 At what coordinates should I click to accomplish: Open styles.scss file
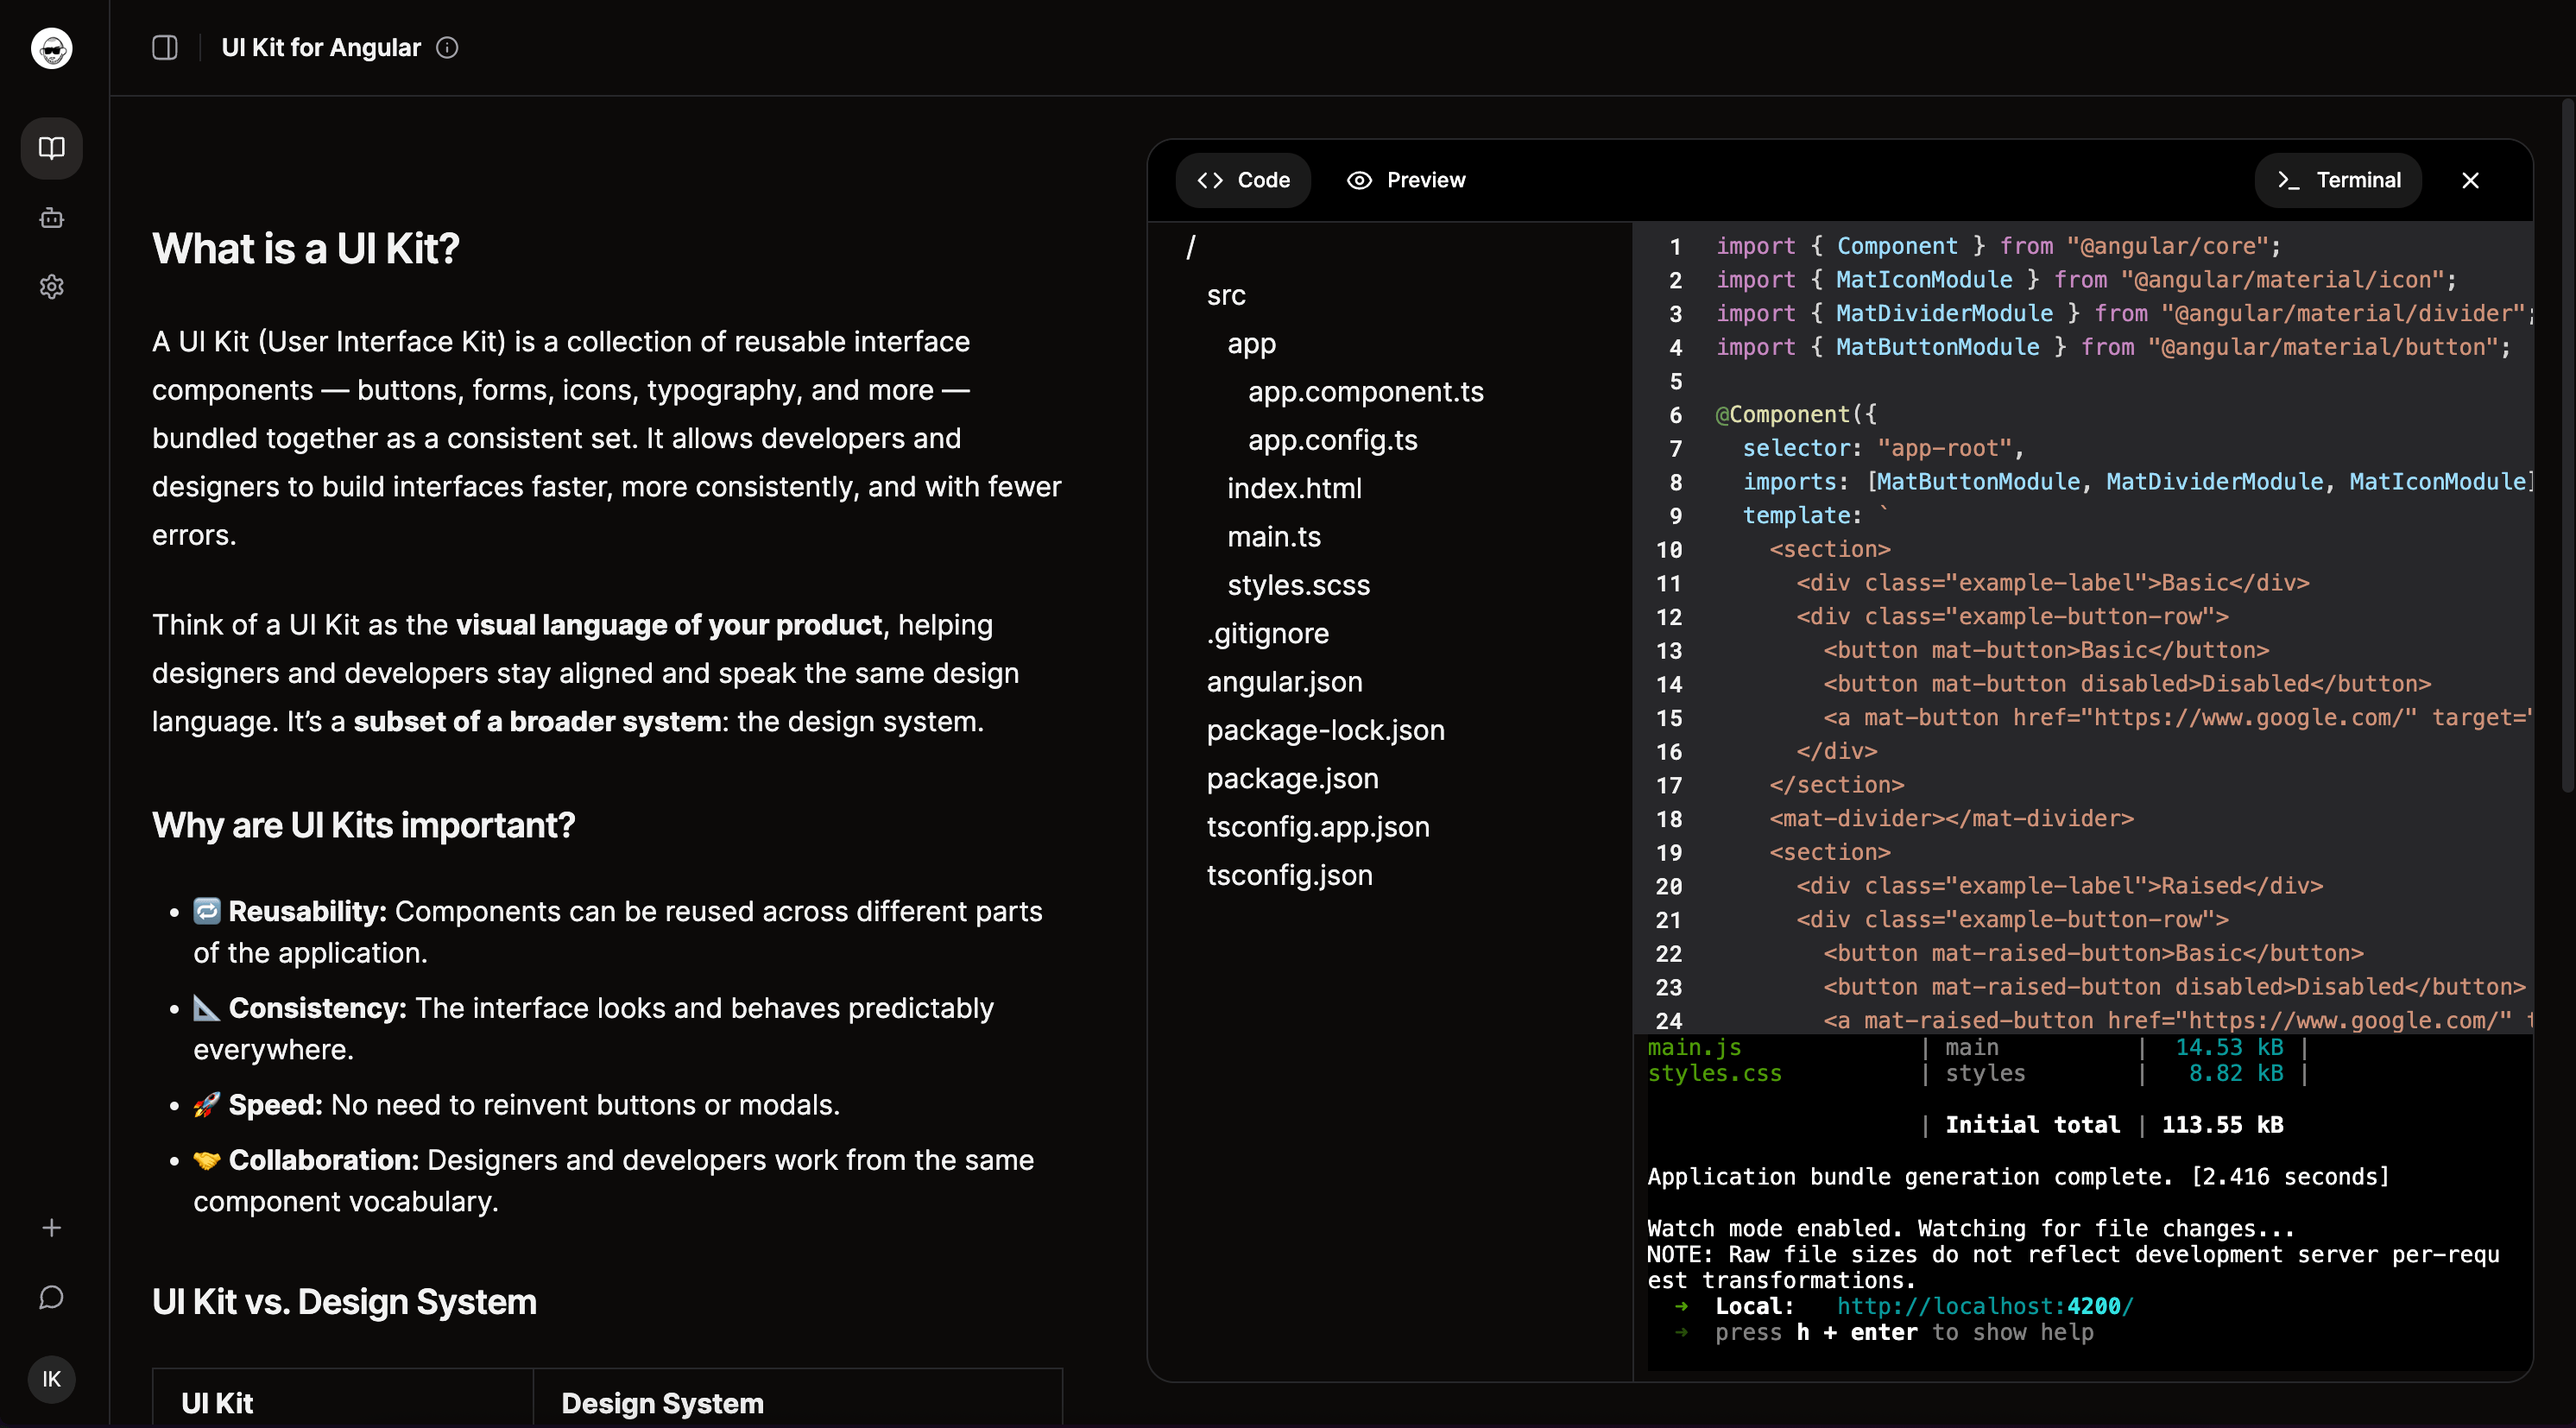1298,585
